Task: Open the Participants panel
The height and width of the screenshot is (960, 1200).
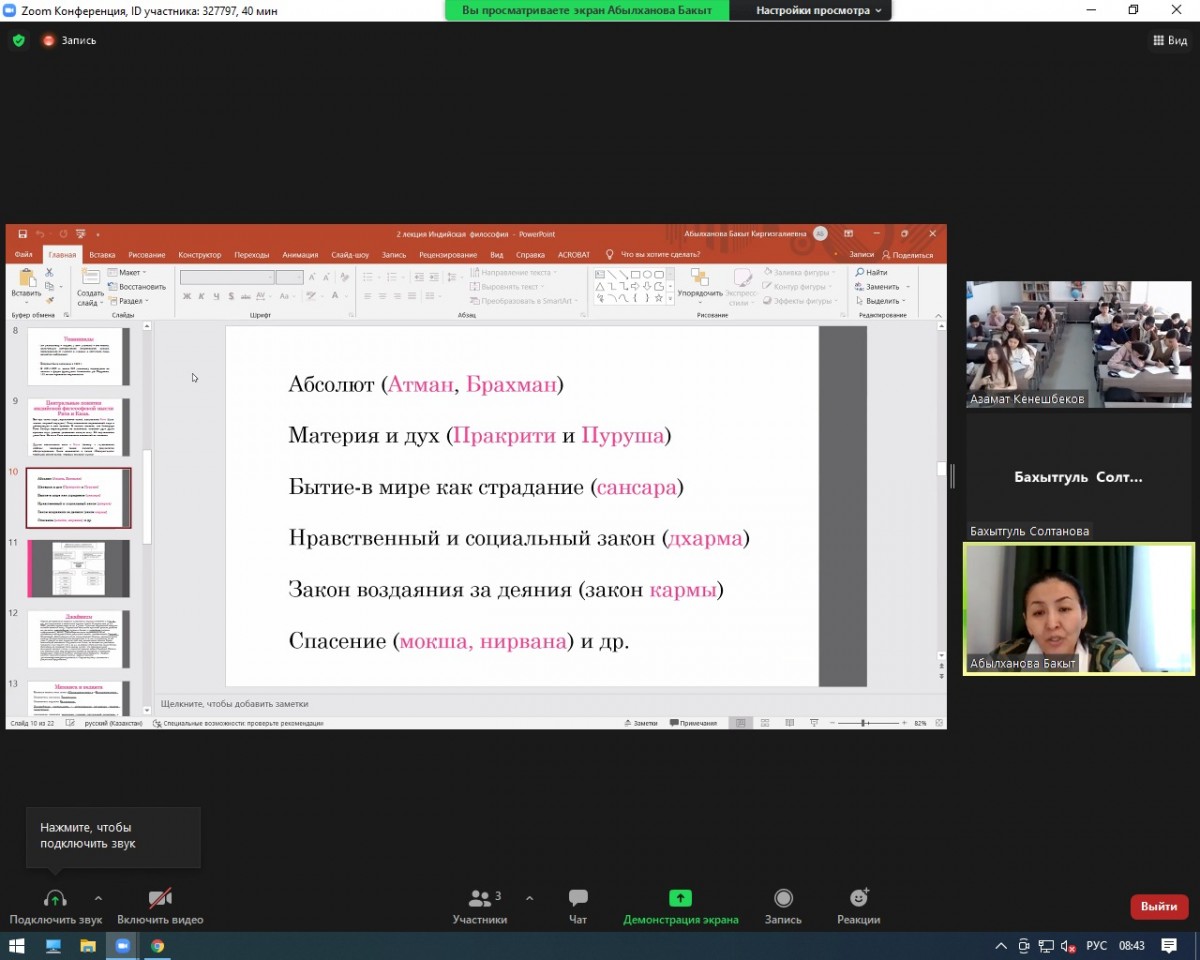Action: pyautogui.click(x=480, y=899)
